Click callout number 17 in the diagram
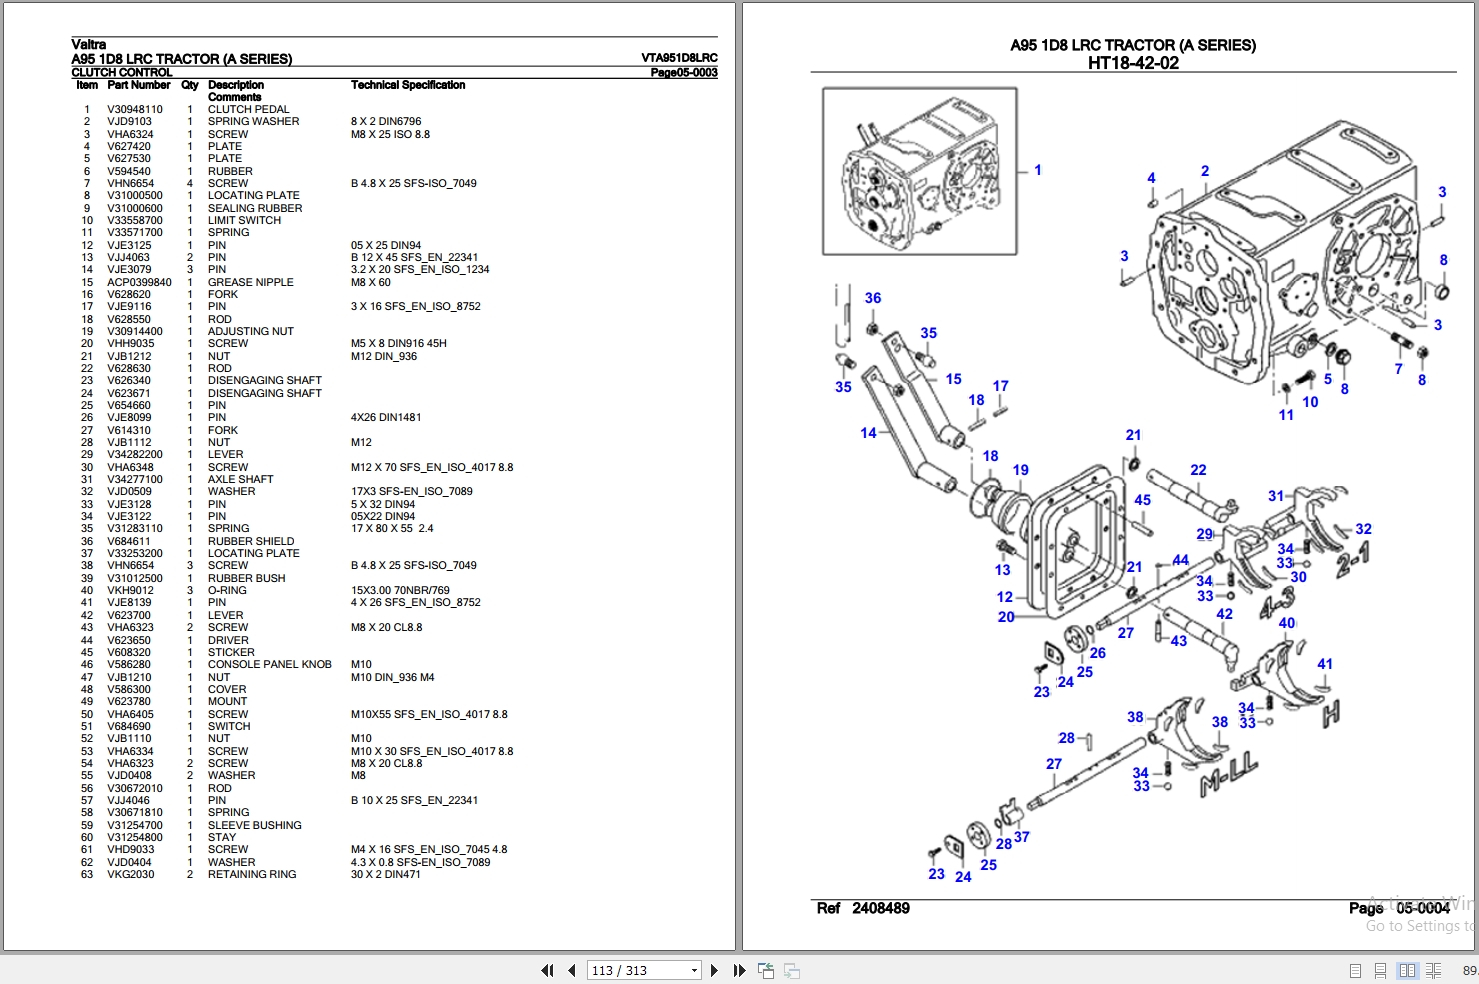 point(1000,386)
